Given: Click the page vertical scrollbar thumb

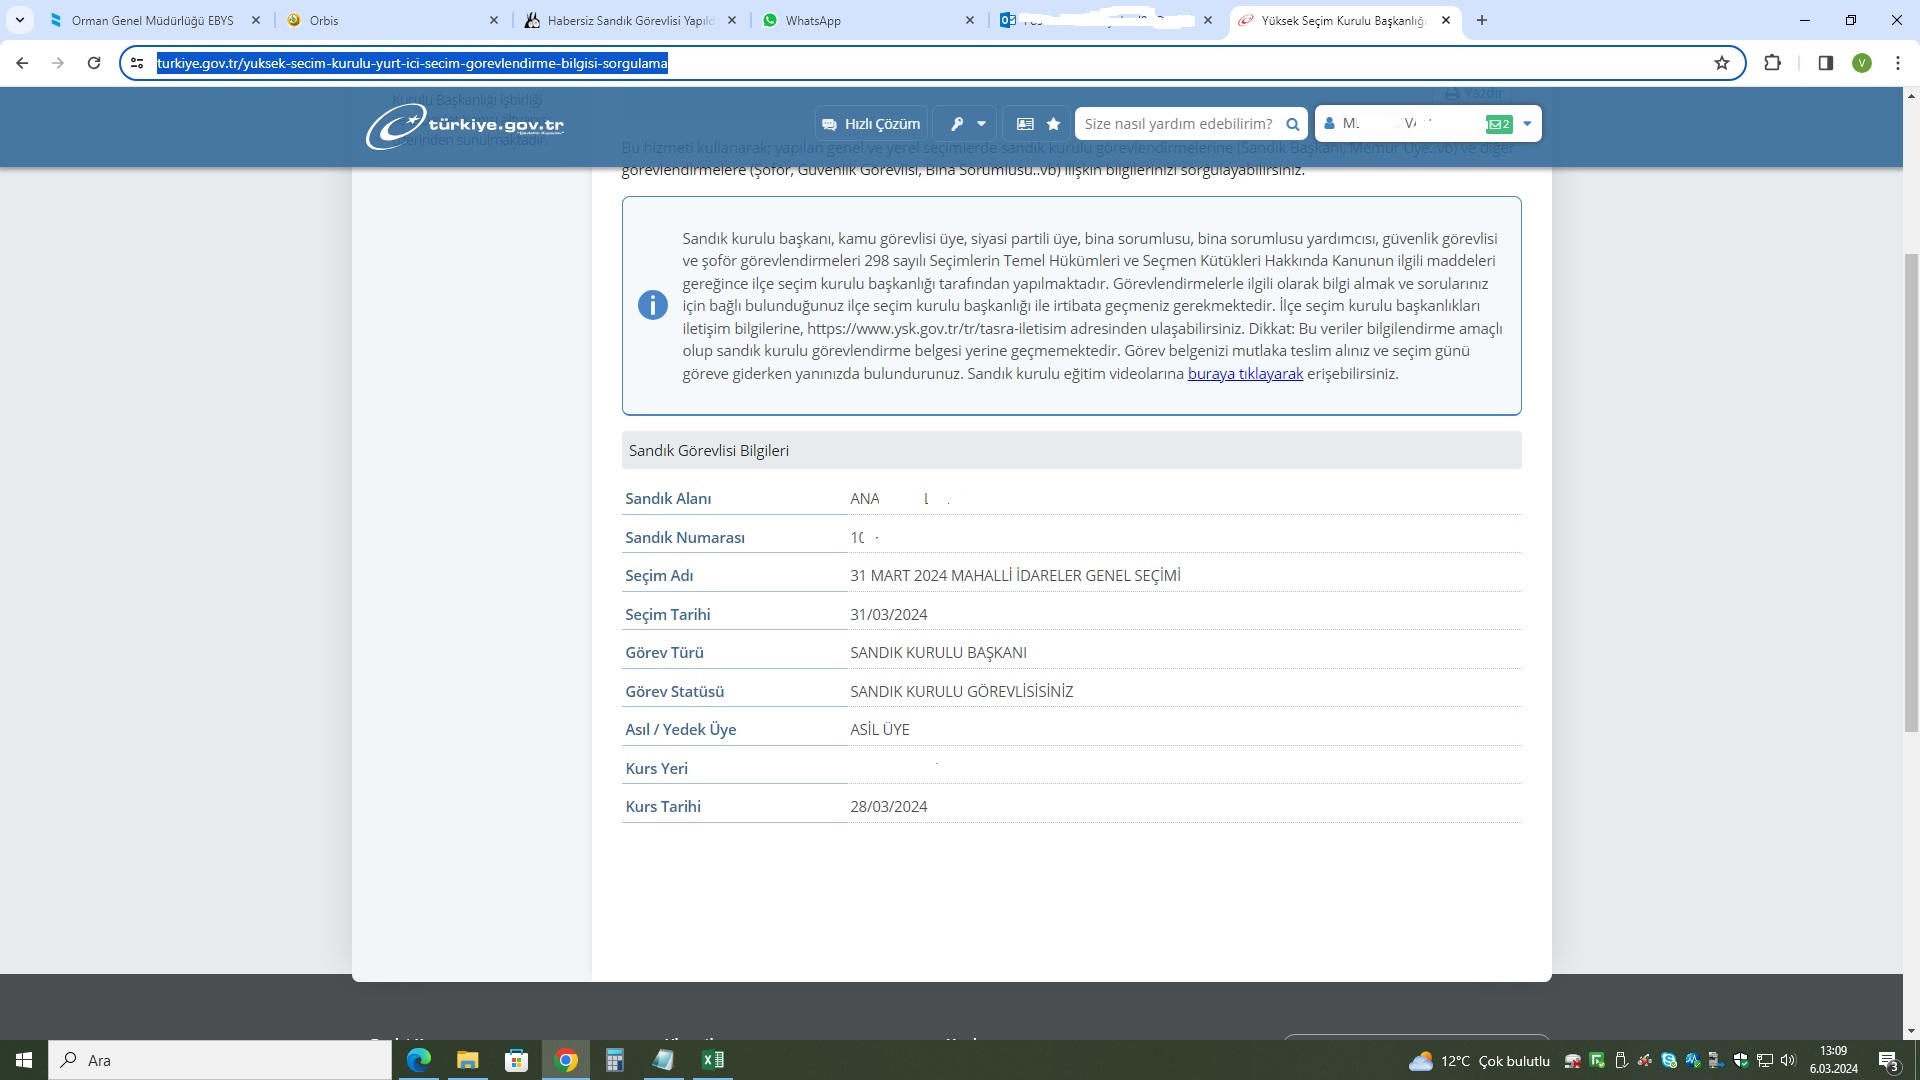Looking at the screenshot, I should 1911,491.
